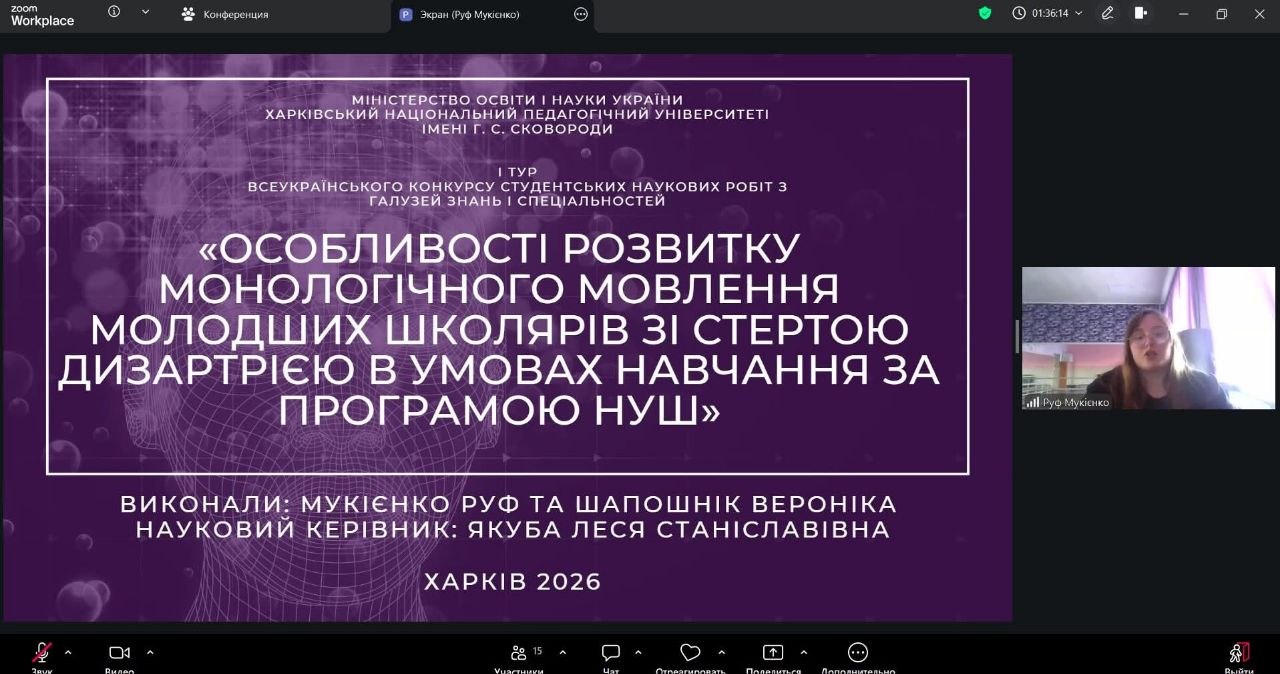Viewport: 1280px width, 674px height.
Task: Toggle the view layout icon in top bar
Action: point(1141,13)
